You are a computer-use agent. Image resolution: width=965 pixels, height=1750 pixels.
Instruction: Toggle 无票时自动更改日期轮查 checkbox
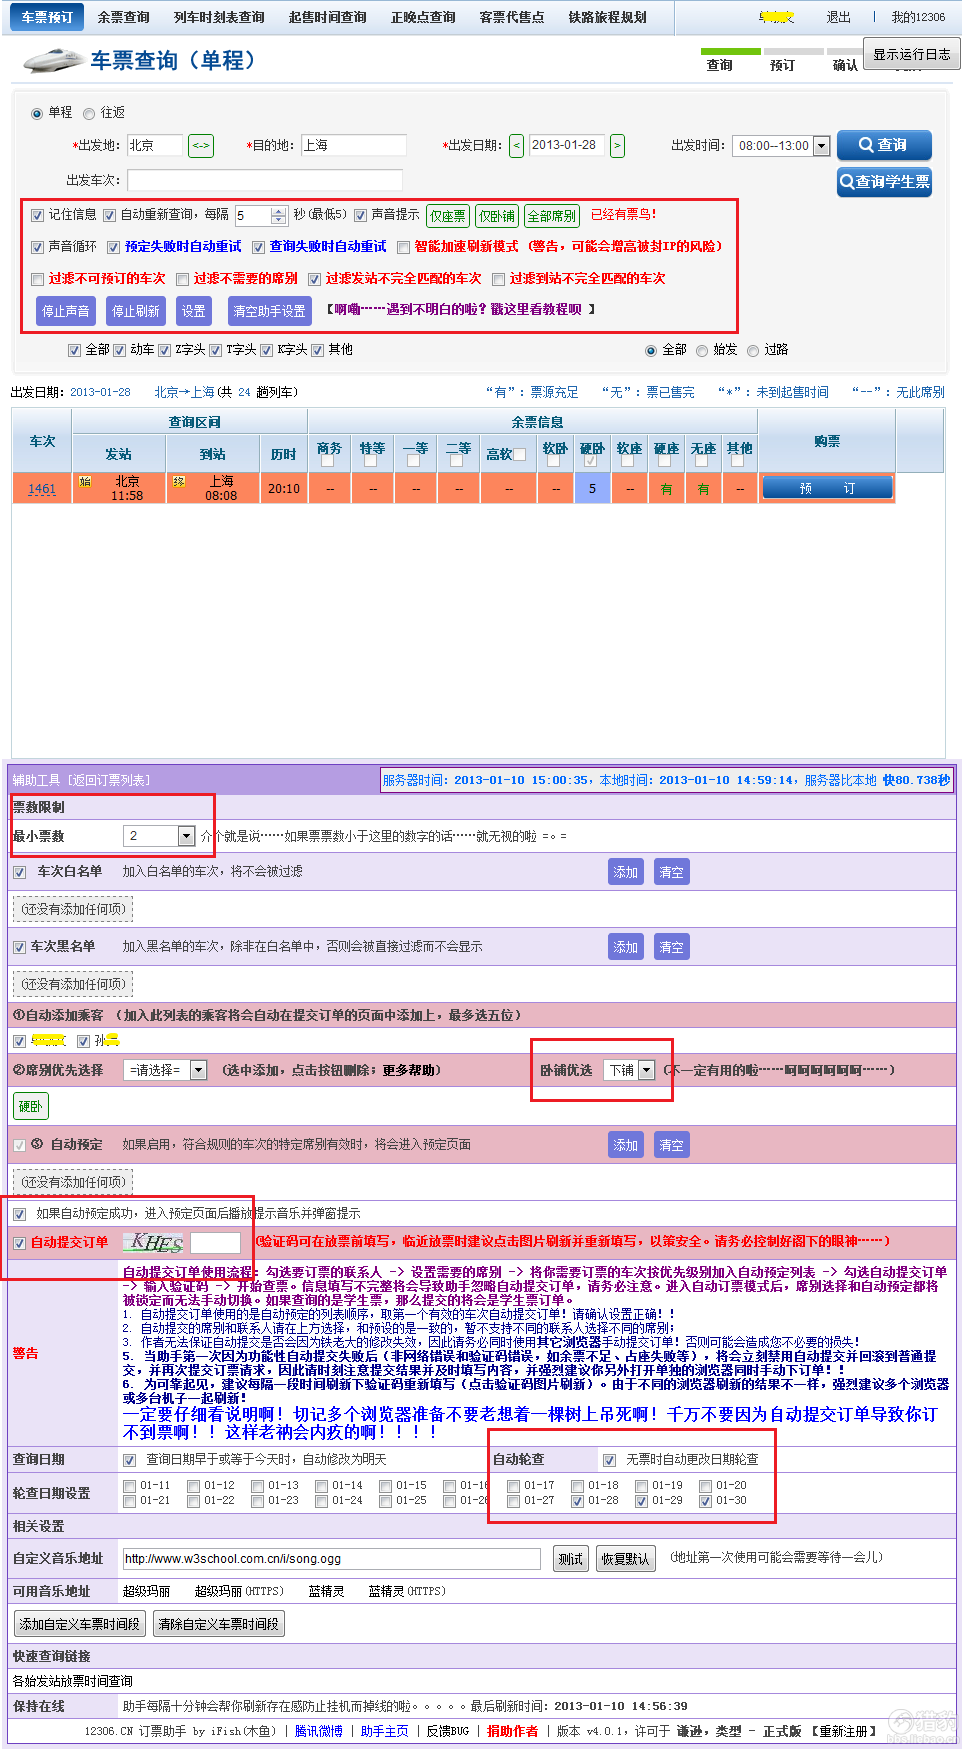(x=609, y=1461)
